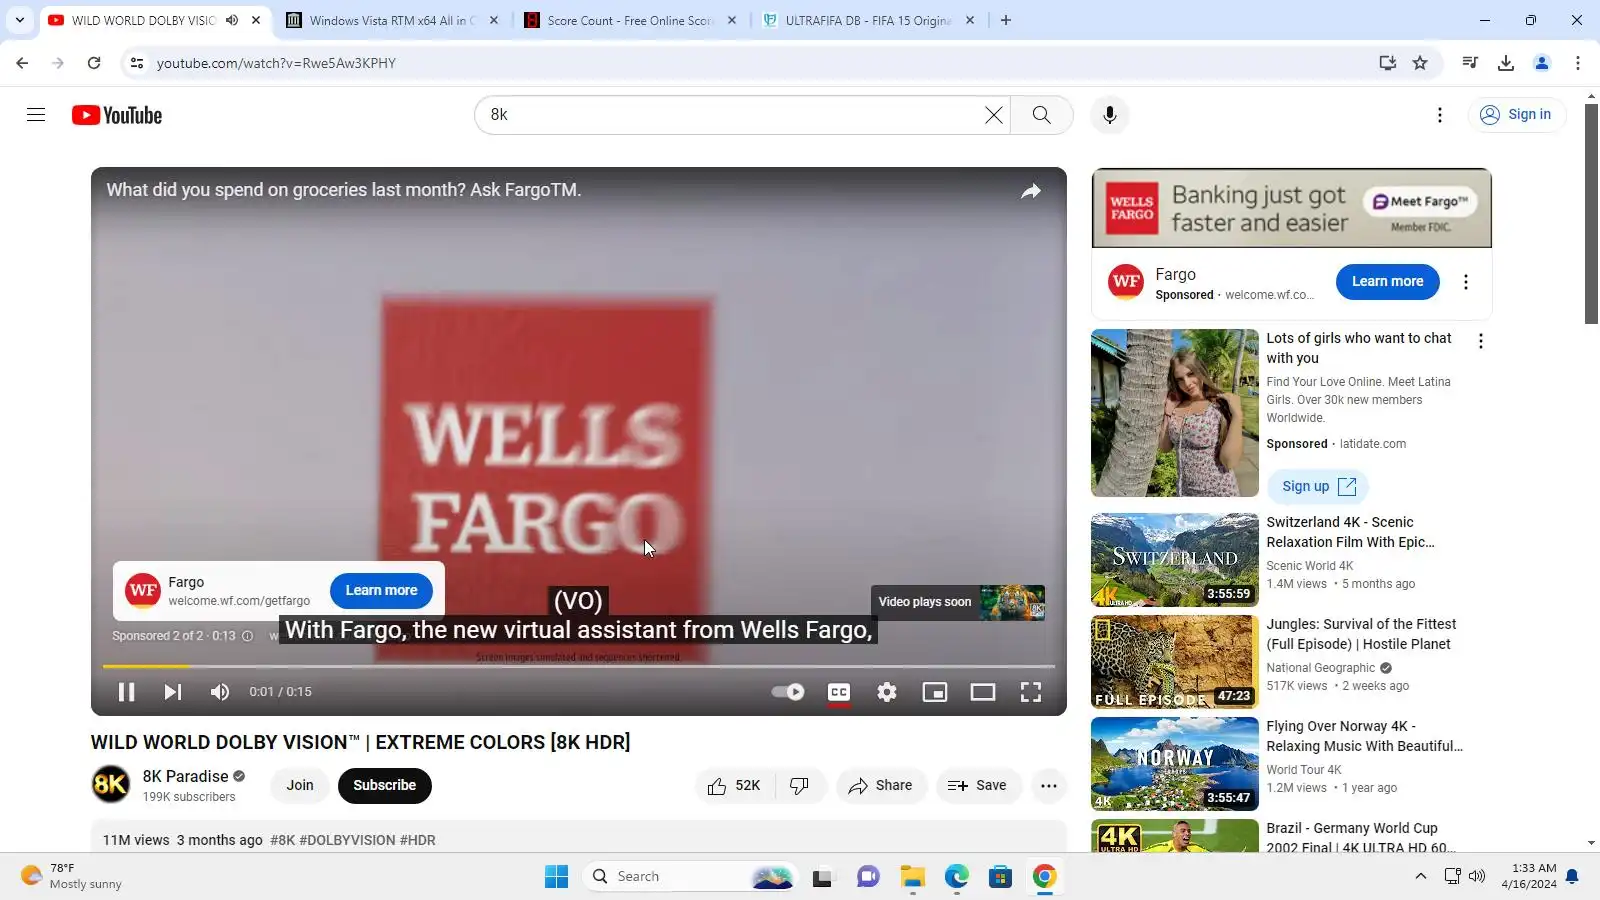Open ad info icon beside Sponsored

(247, 636)
